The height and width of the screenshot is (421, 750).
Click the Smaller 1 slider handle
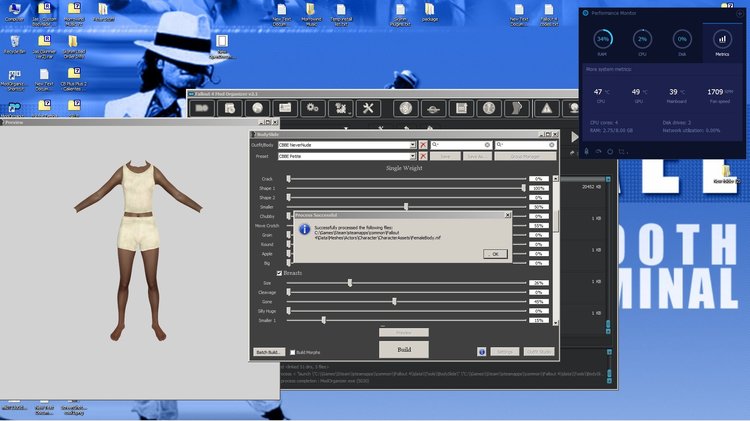[x=324, y=320]
